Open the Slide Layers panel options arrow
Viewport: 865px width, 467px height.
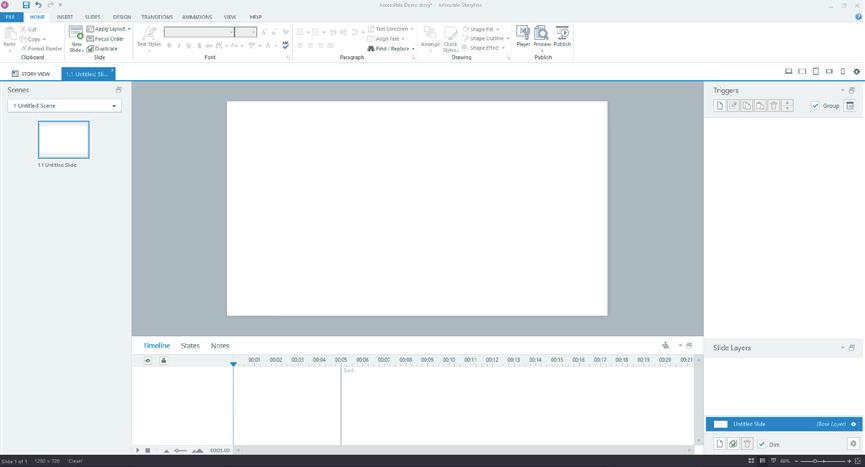[x=842, y=347]
